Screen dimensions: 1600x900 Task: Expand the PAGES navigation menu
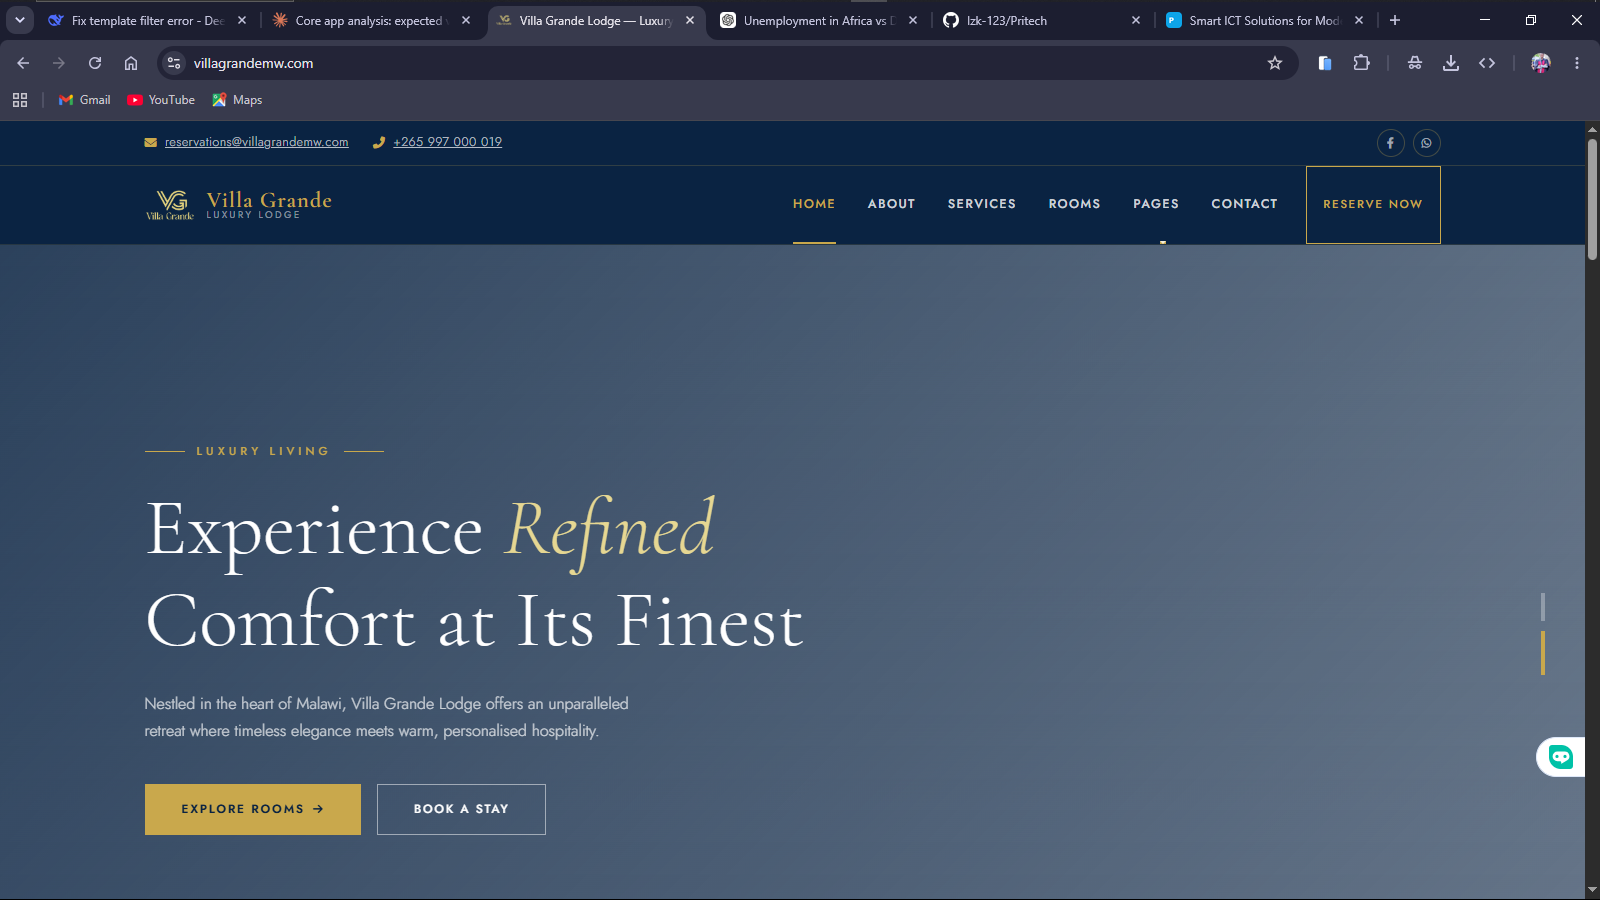click(x=1156, y=204)
